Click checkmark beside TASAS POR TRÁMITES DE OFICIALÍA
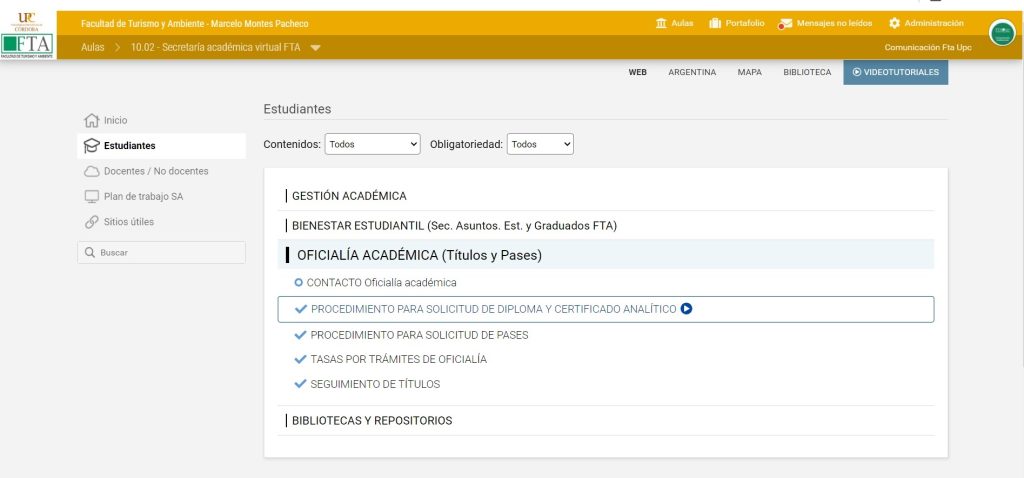Image resolution: width=1024 pixels, height=478 pixels. 300,359
